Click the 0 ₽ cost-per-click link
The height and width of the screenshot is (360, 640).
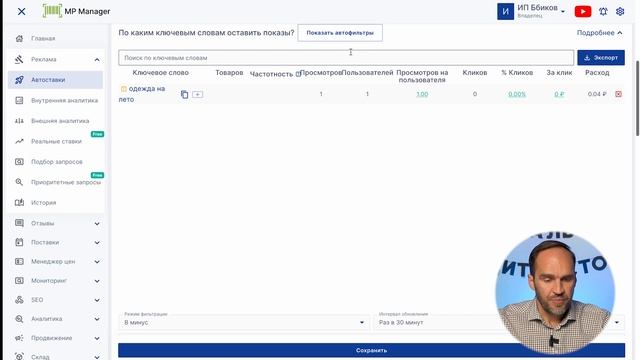[559, 94]
